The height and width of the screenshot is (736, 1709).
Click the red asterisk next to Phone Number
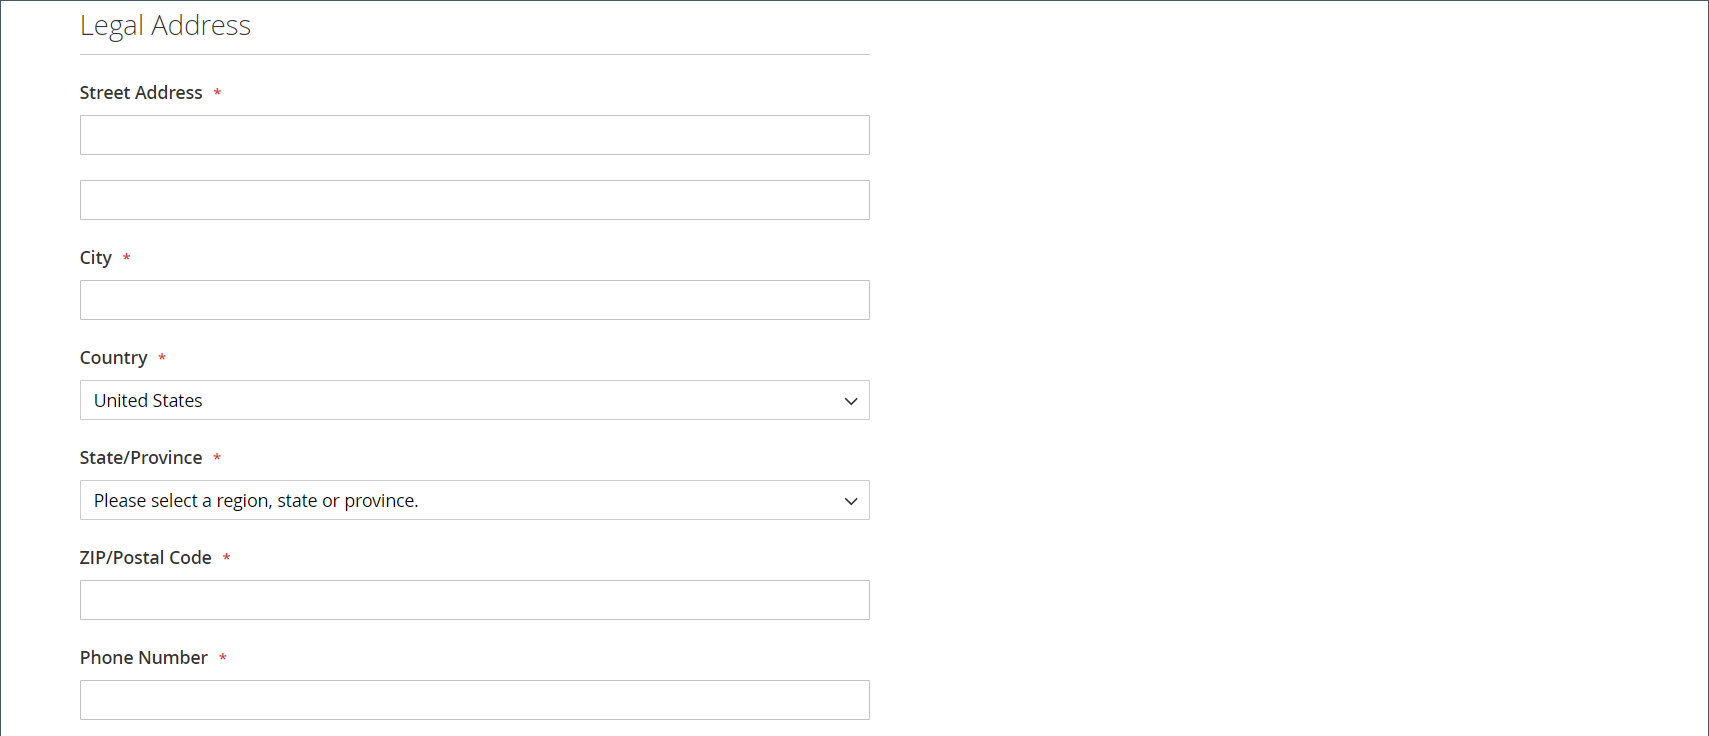click(223, 658)
